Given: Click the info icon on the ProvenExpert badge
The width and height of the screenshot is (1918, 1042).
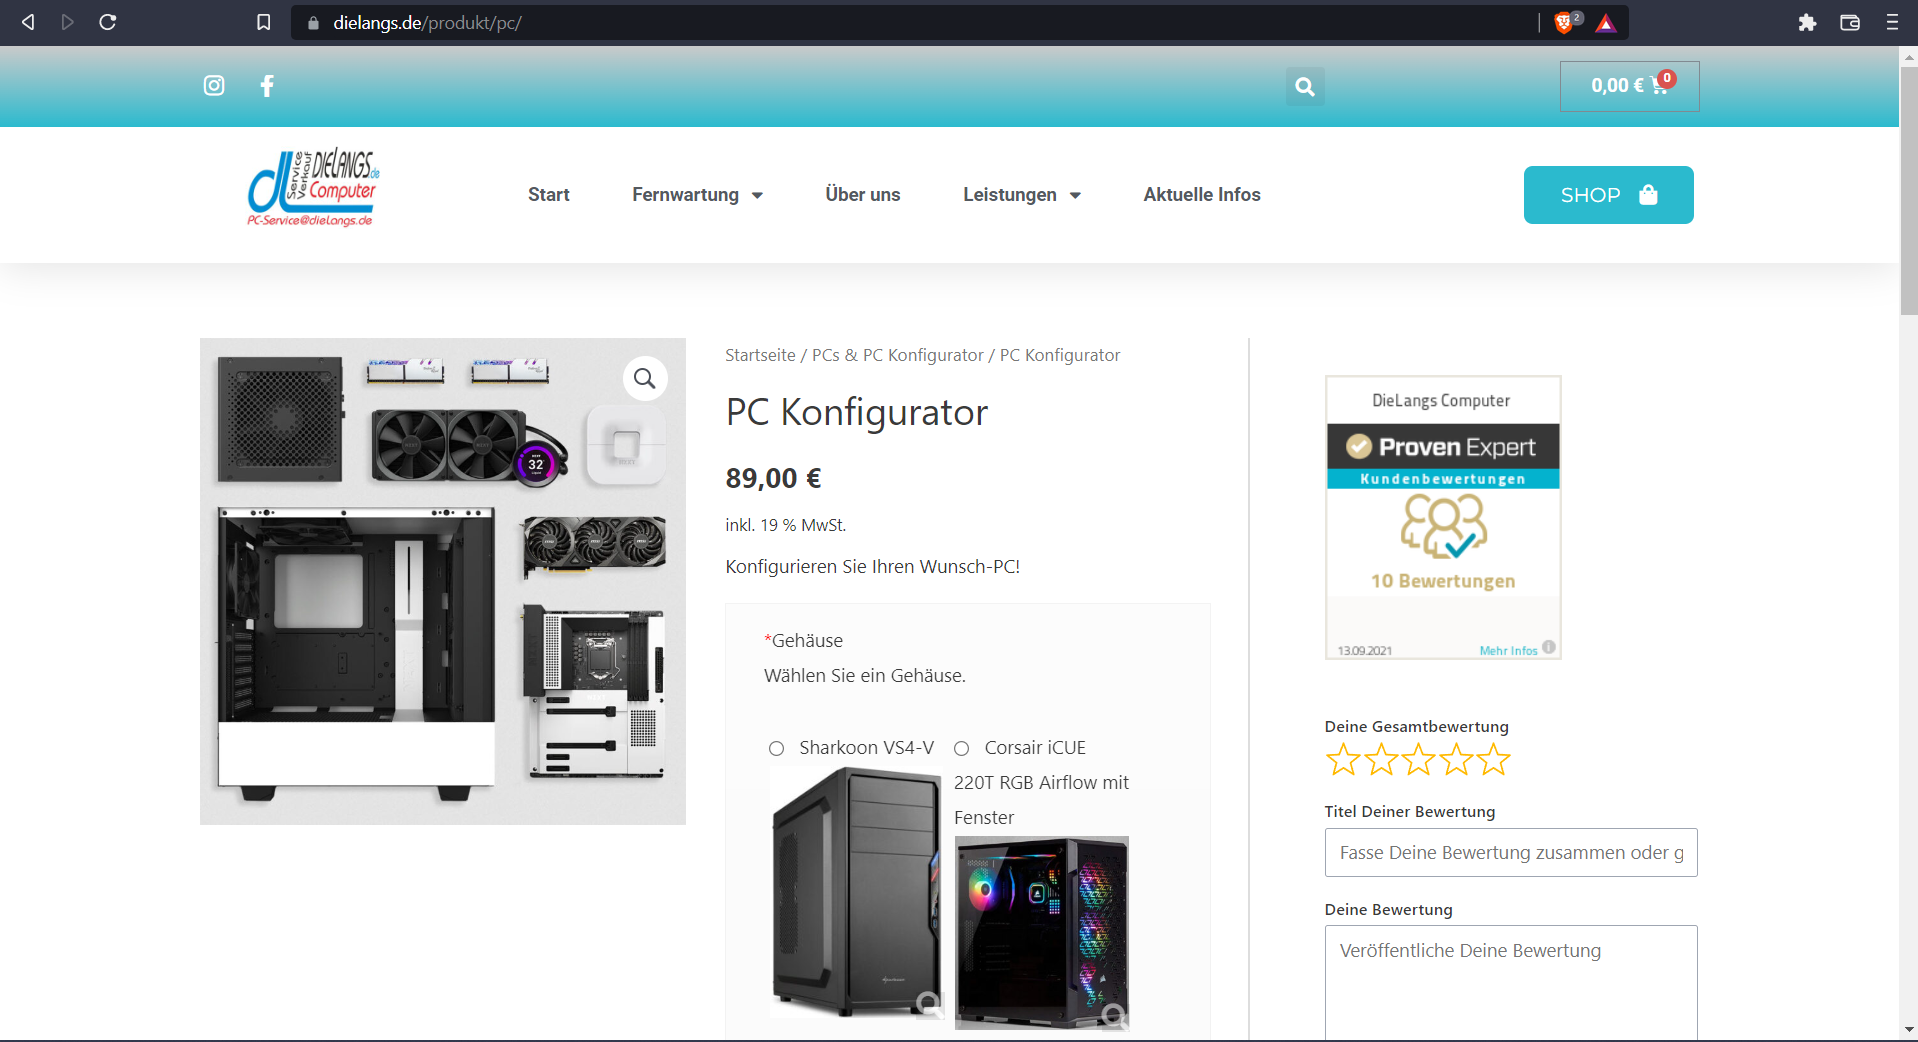Looking at the screenshot, I should (1548, 648).
